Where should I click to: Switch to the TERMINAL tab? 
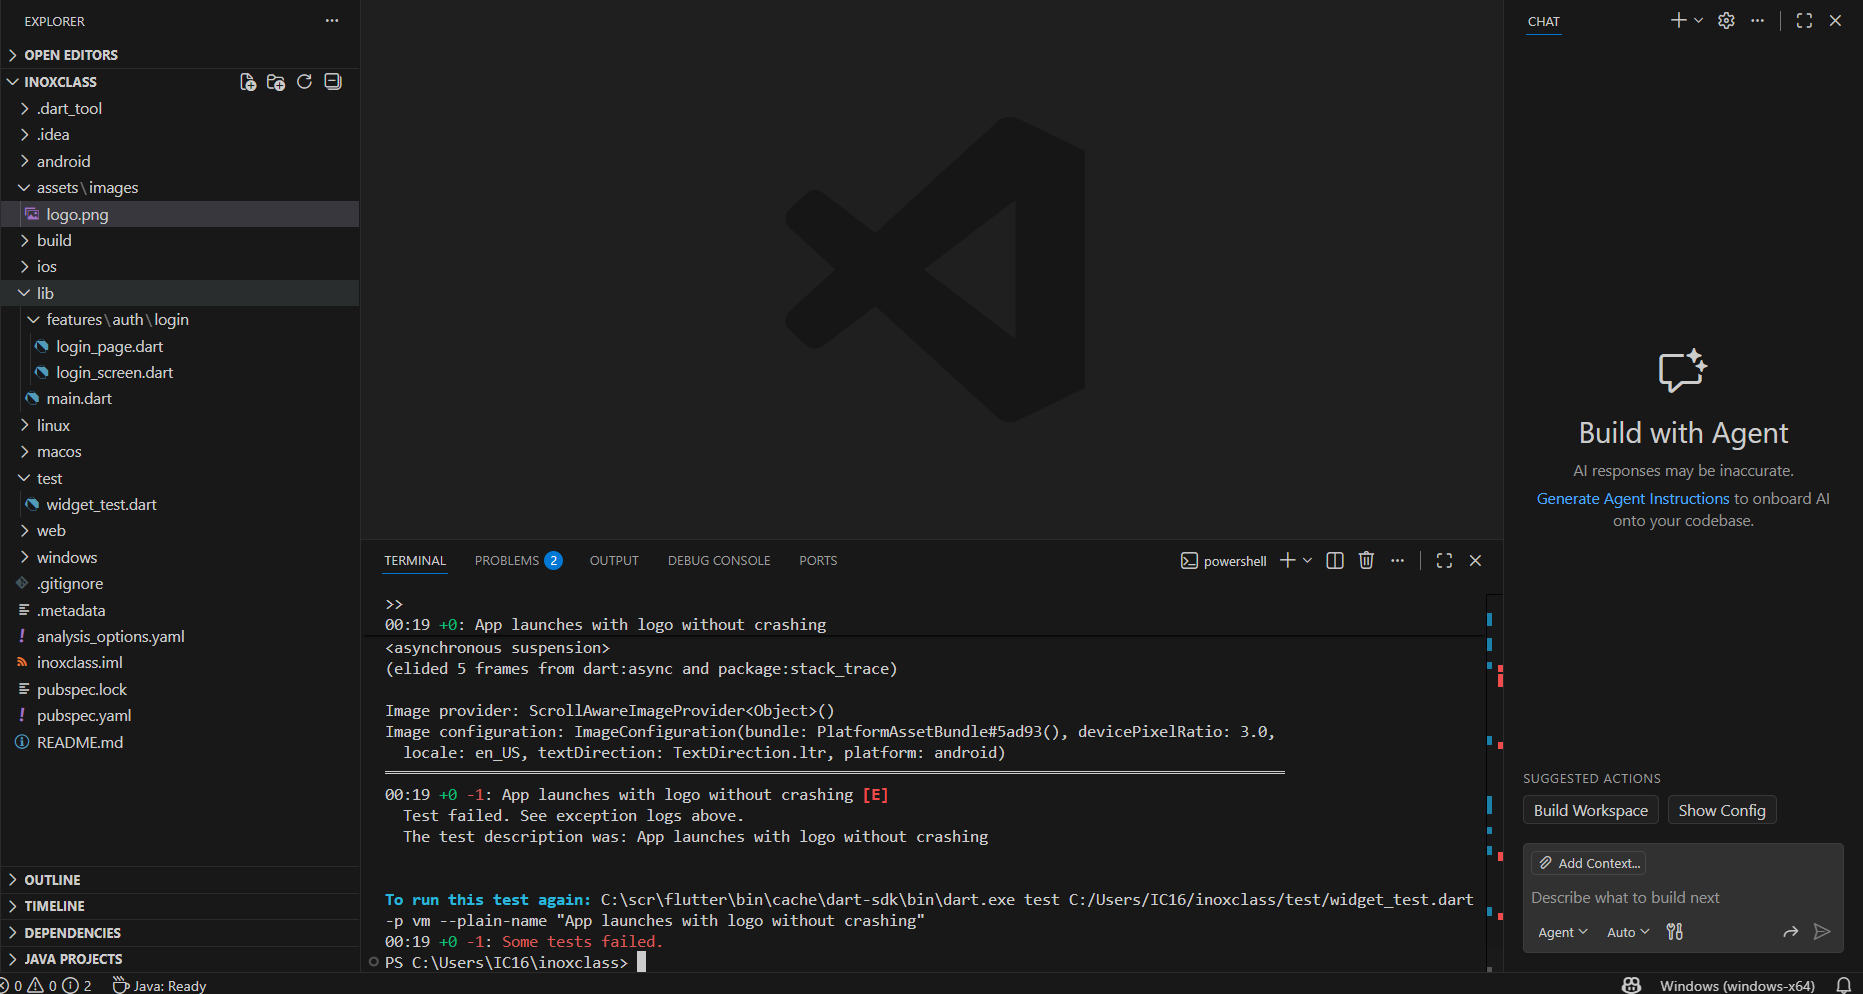click(415, 560)
